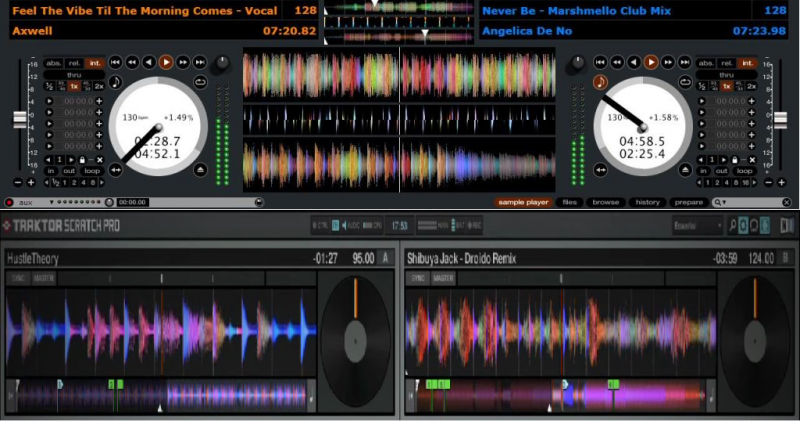800x422 pixels.
Task: Select abs. mode on the right deck
Action: click(706, 63)
